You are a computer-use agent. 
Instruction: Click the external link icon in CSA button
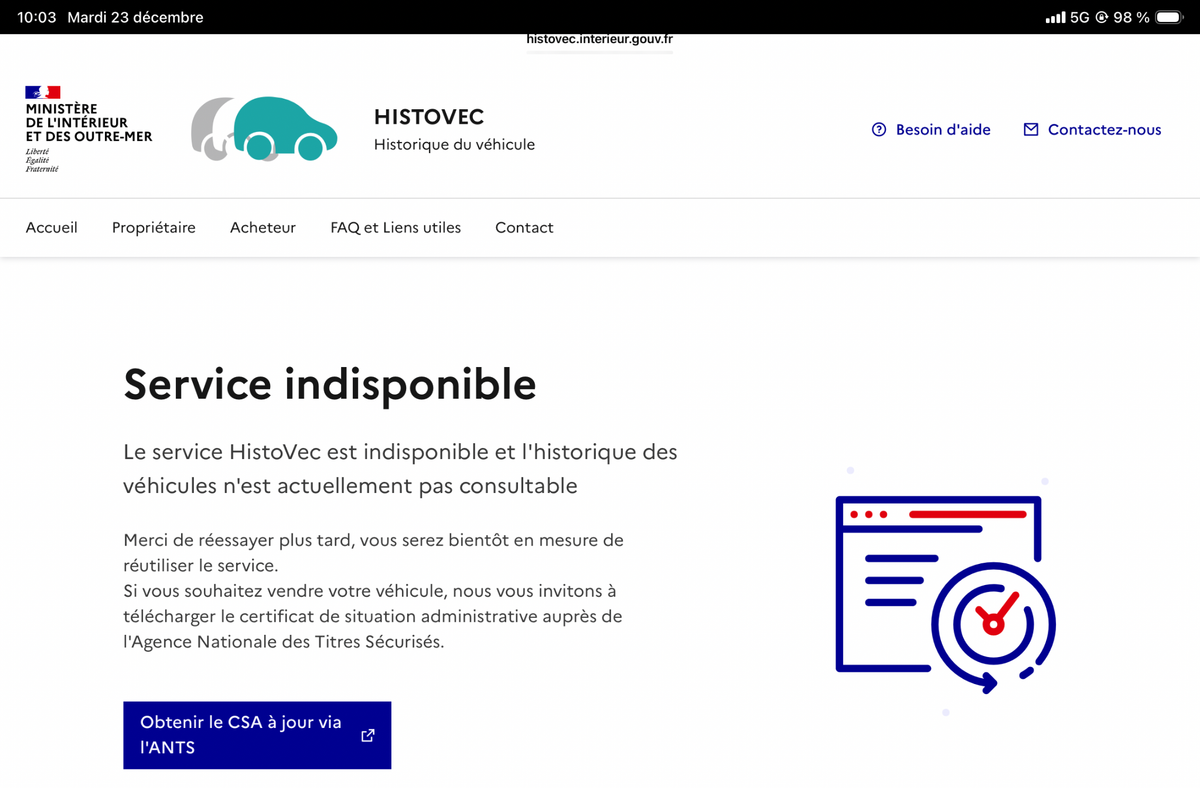[x=367, y=735]
